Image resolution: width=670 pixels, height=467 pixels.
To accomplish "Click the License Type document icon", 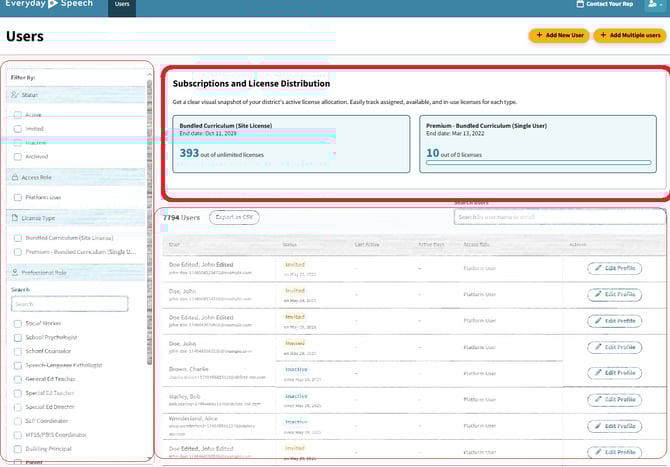I will 15,218.
